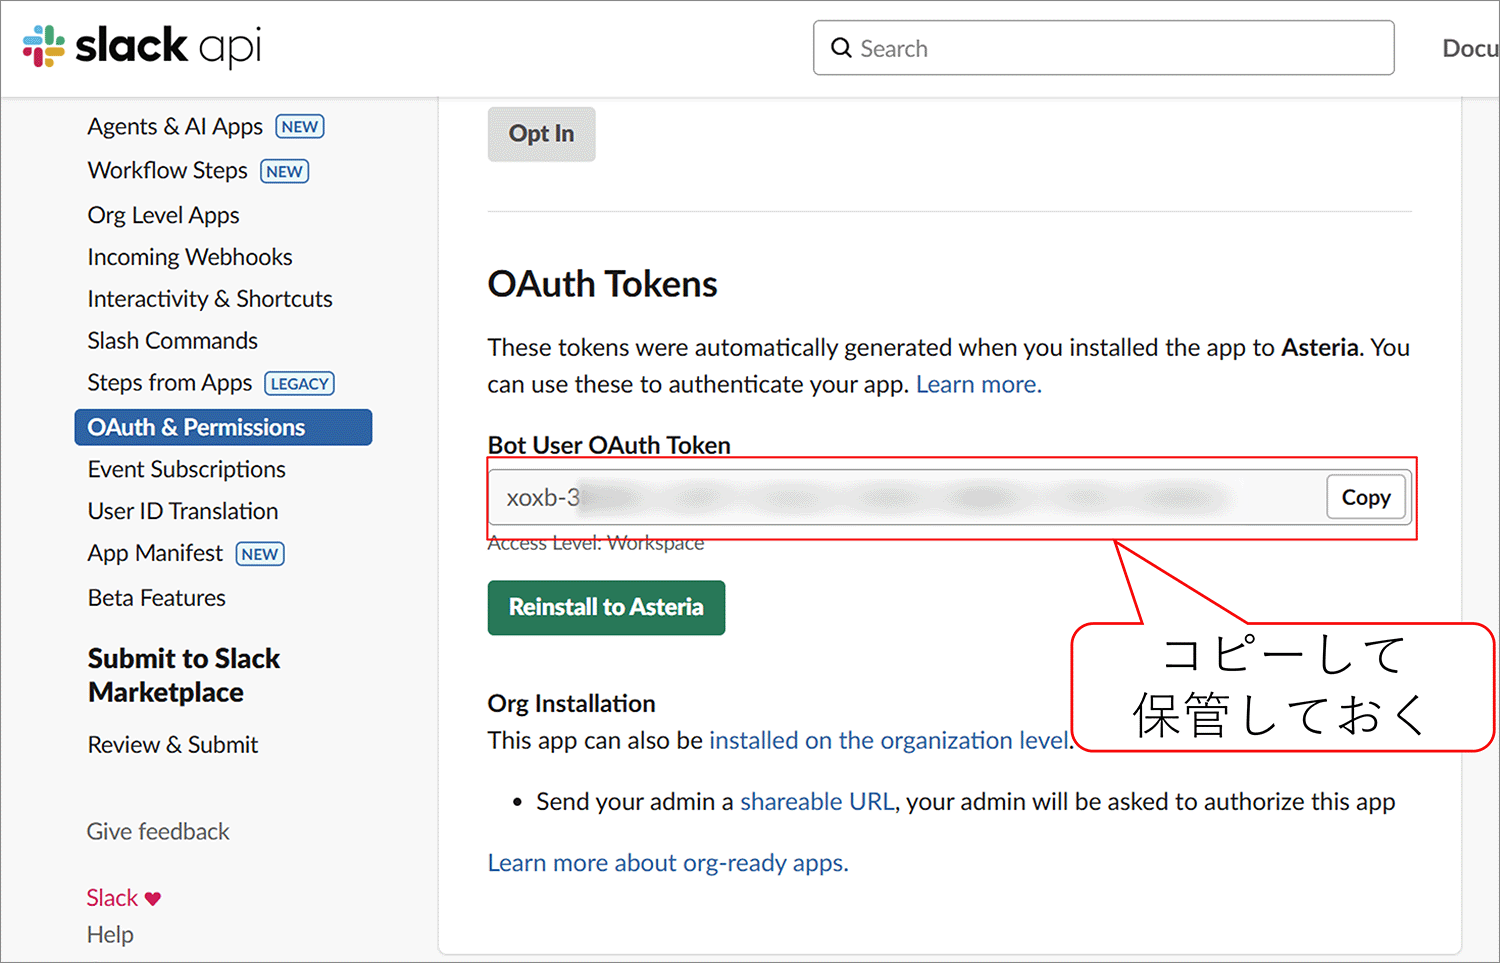Screen dimensions: 1500x963
Task: Click the red heart icon beside Slack
Action: click(x=153, y=899)
